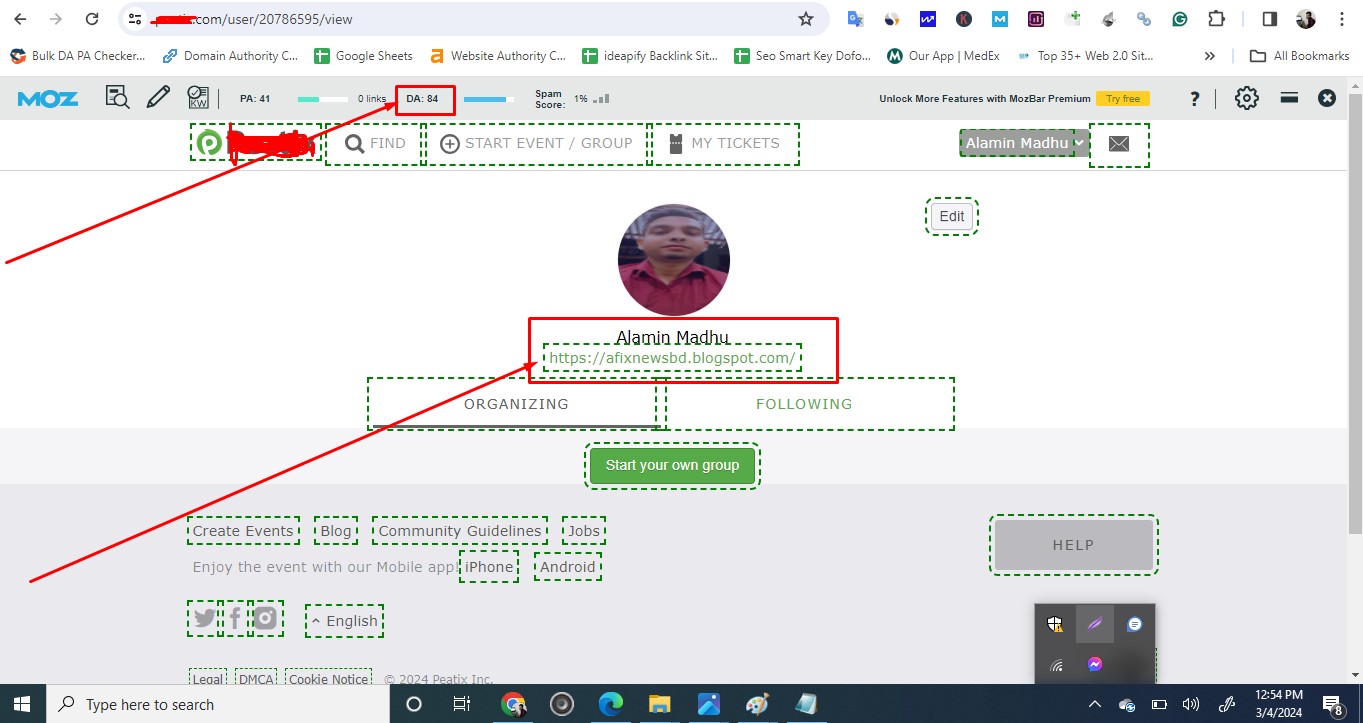Open ideapify Backlink Sit... bookmark
1363x723 pixels.
pos(650,56)
